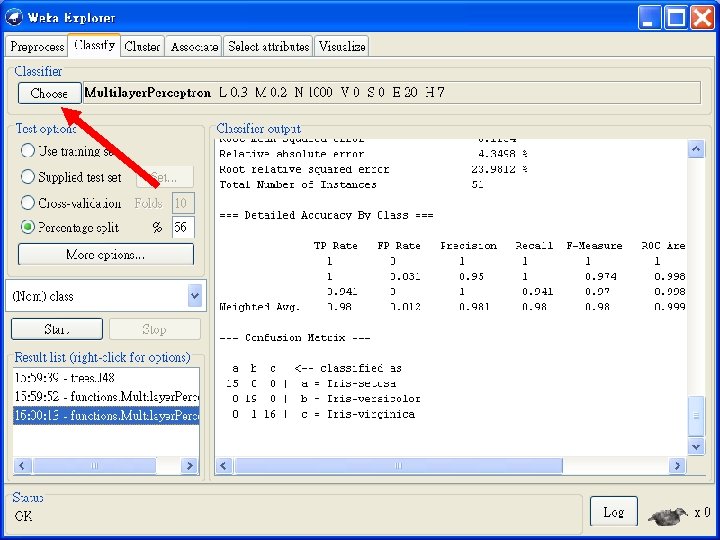Open More options dialog

tap(106, 254)
